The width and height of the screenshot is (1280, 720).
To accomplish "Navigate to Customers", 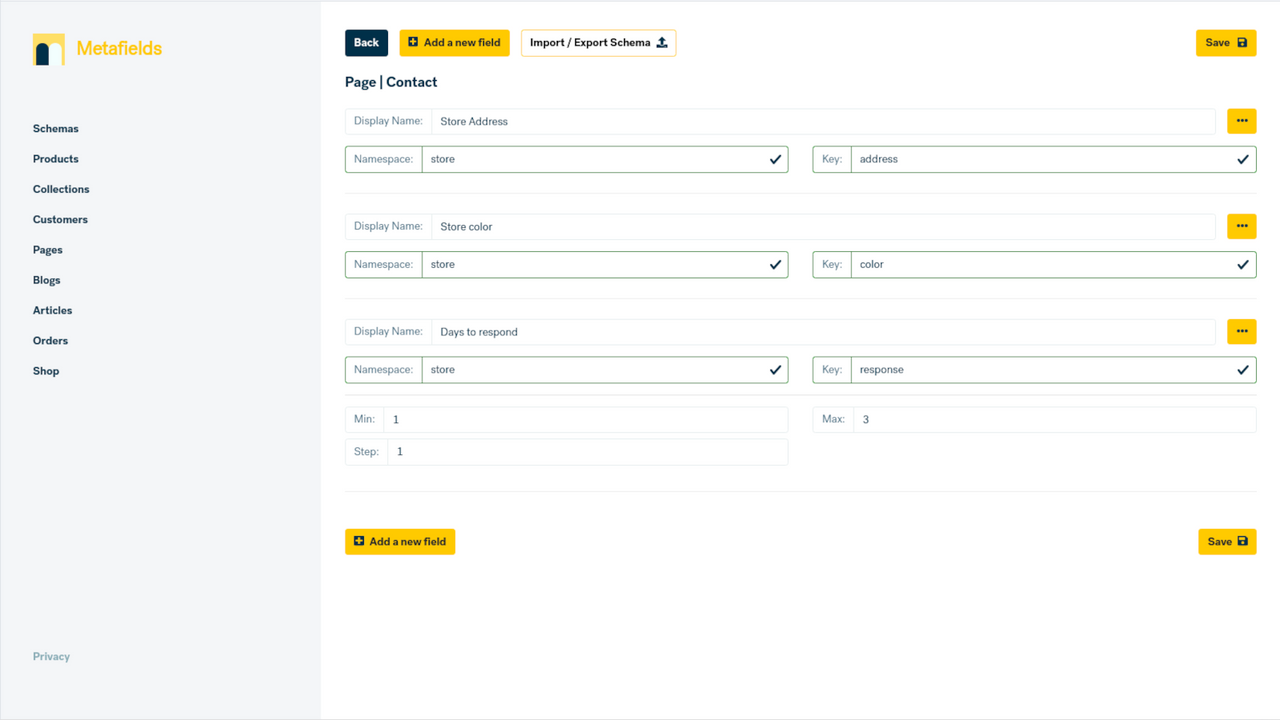I will coord(60,219).
